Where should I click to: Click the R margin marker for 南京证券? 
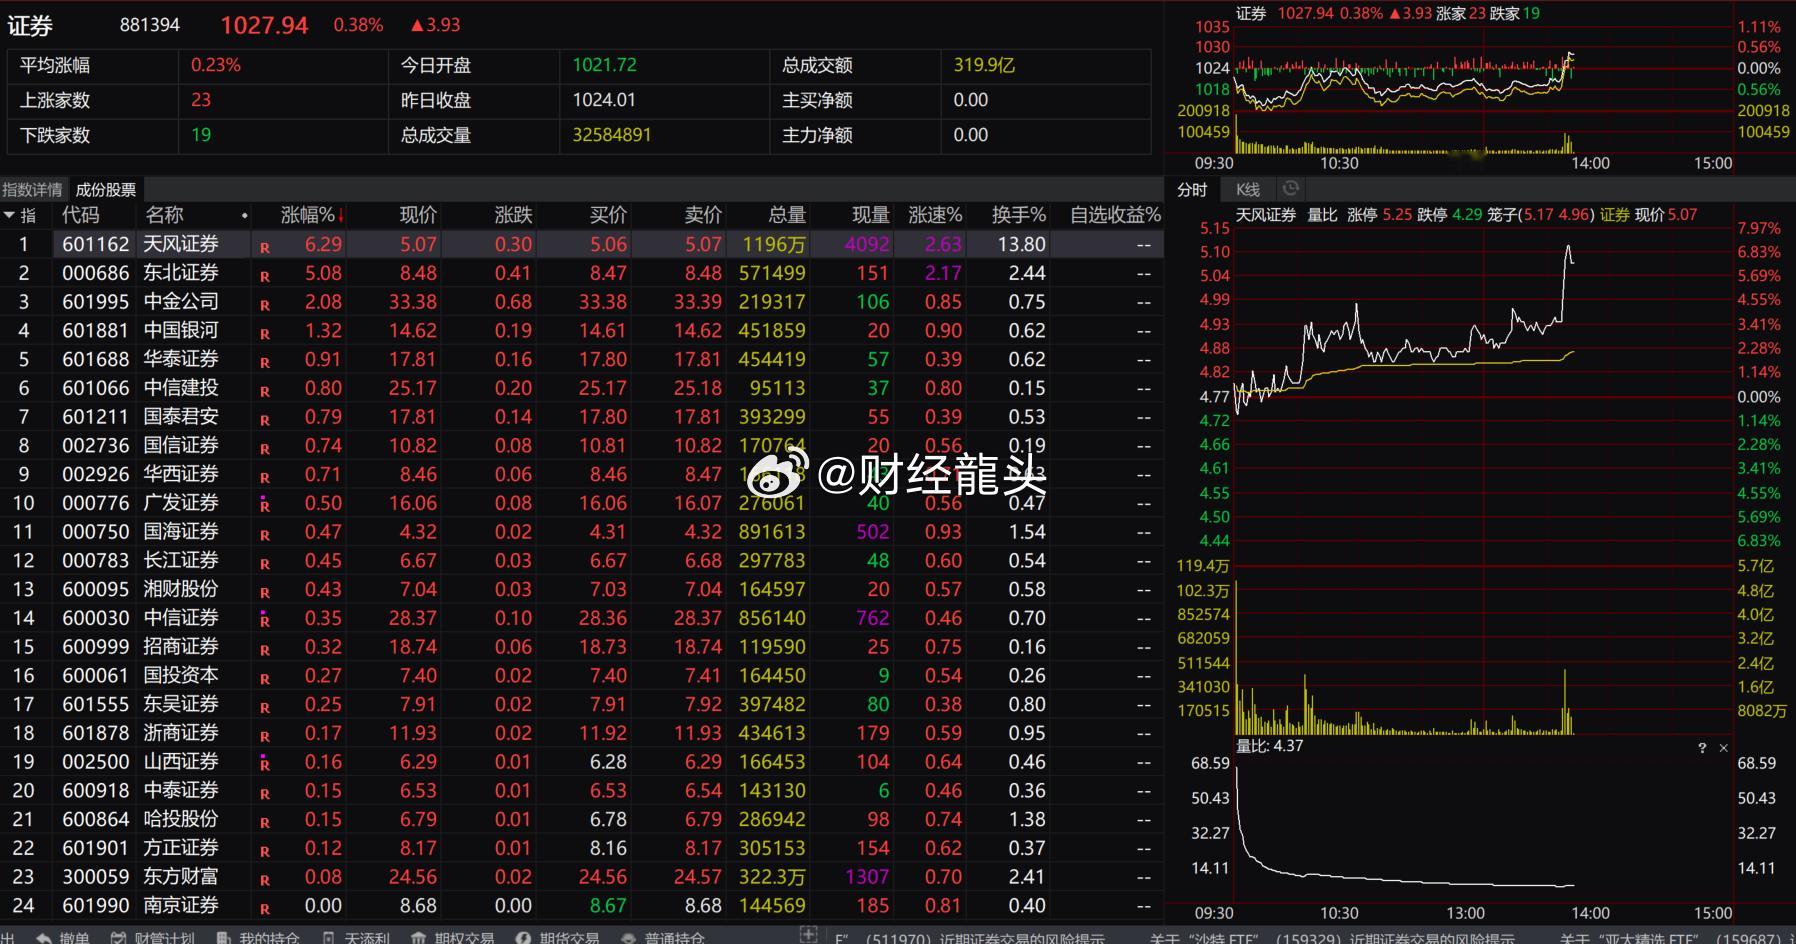265,909
